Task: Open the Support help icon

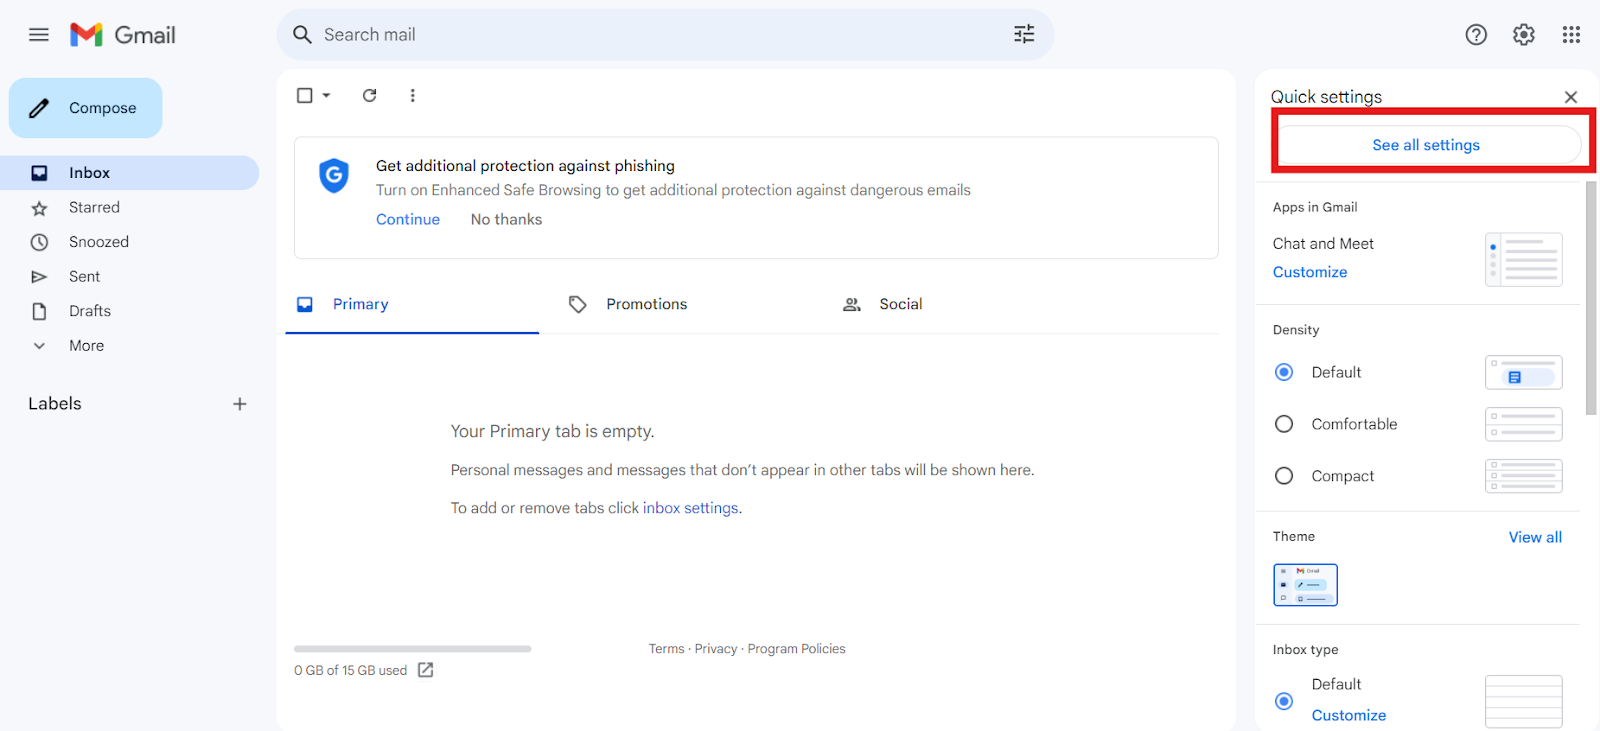Action: coord(1476,35)
